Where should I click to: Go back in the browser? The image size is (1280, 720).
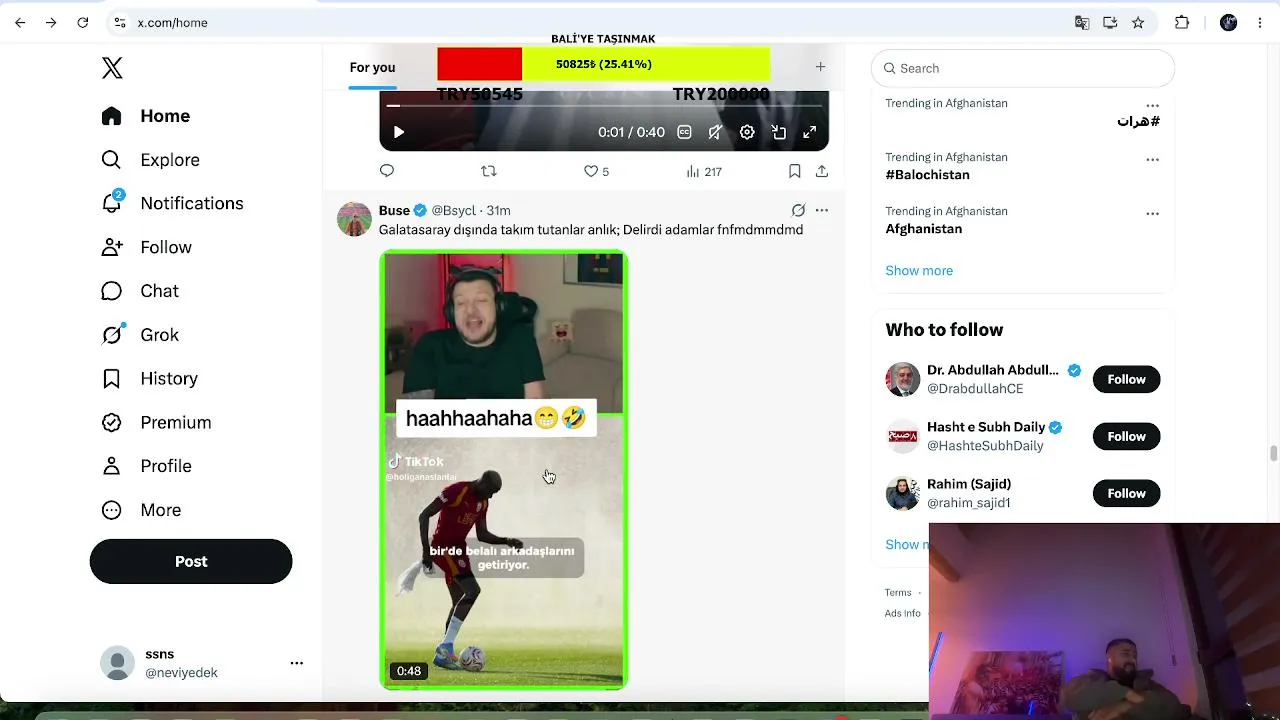click(20, 22)
